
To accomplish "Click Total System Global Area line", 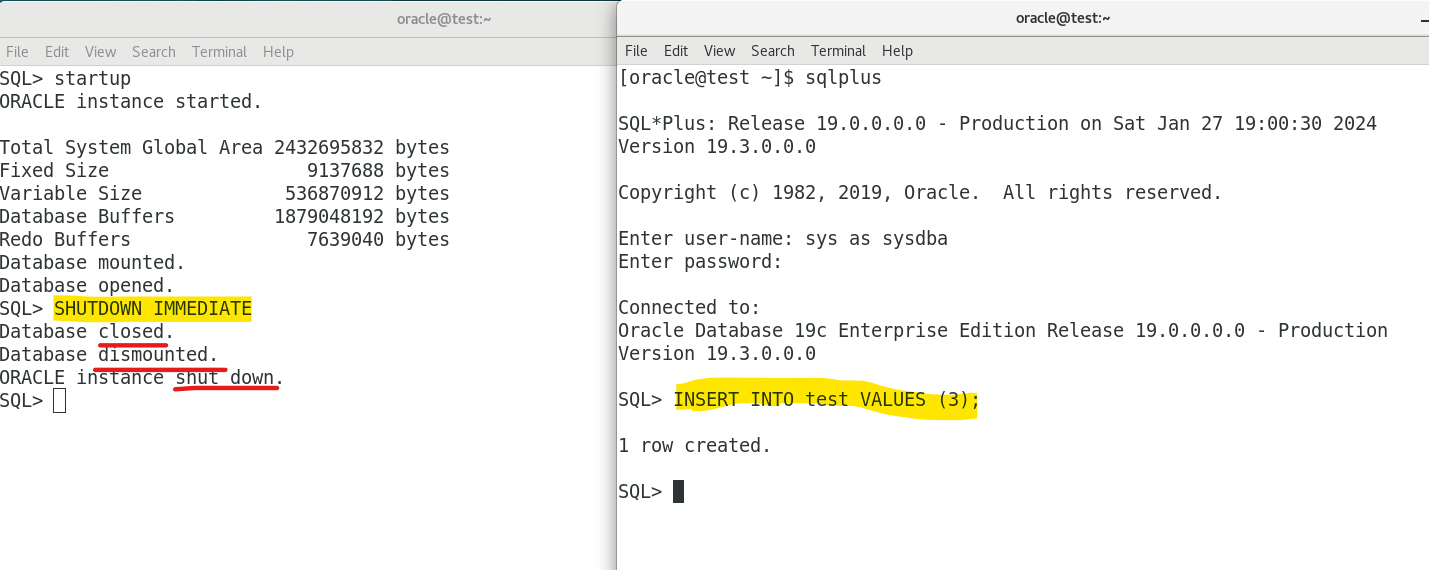I will point(225,147).
